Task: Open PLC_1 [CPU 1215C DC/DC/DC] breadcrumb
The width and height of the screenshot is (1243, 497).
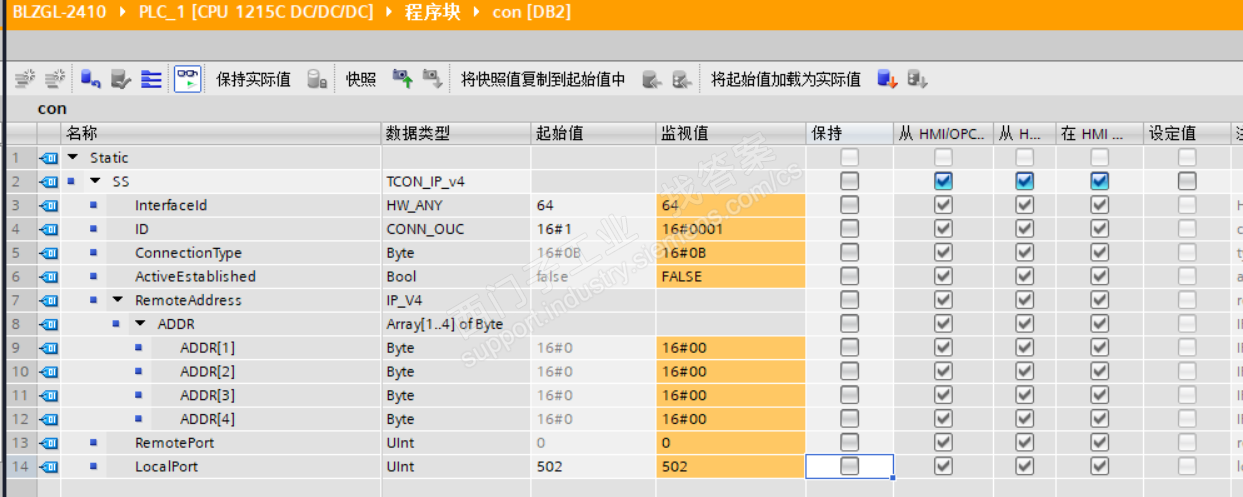Action: coord(256,12)
